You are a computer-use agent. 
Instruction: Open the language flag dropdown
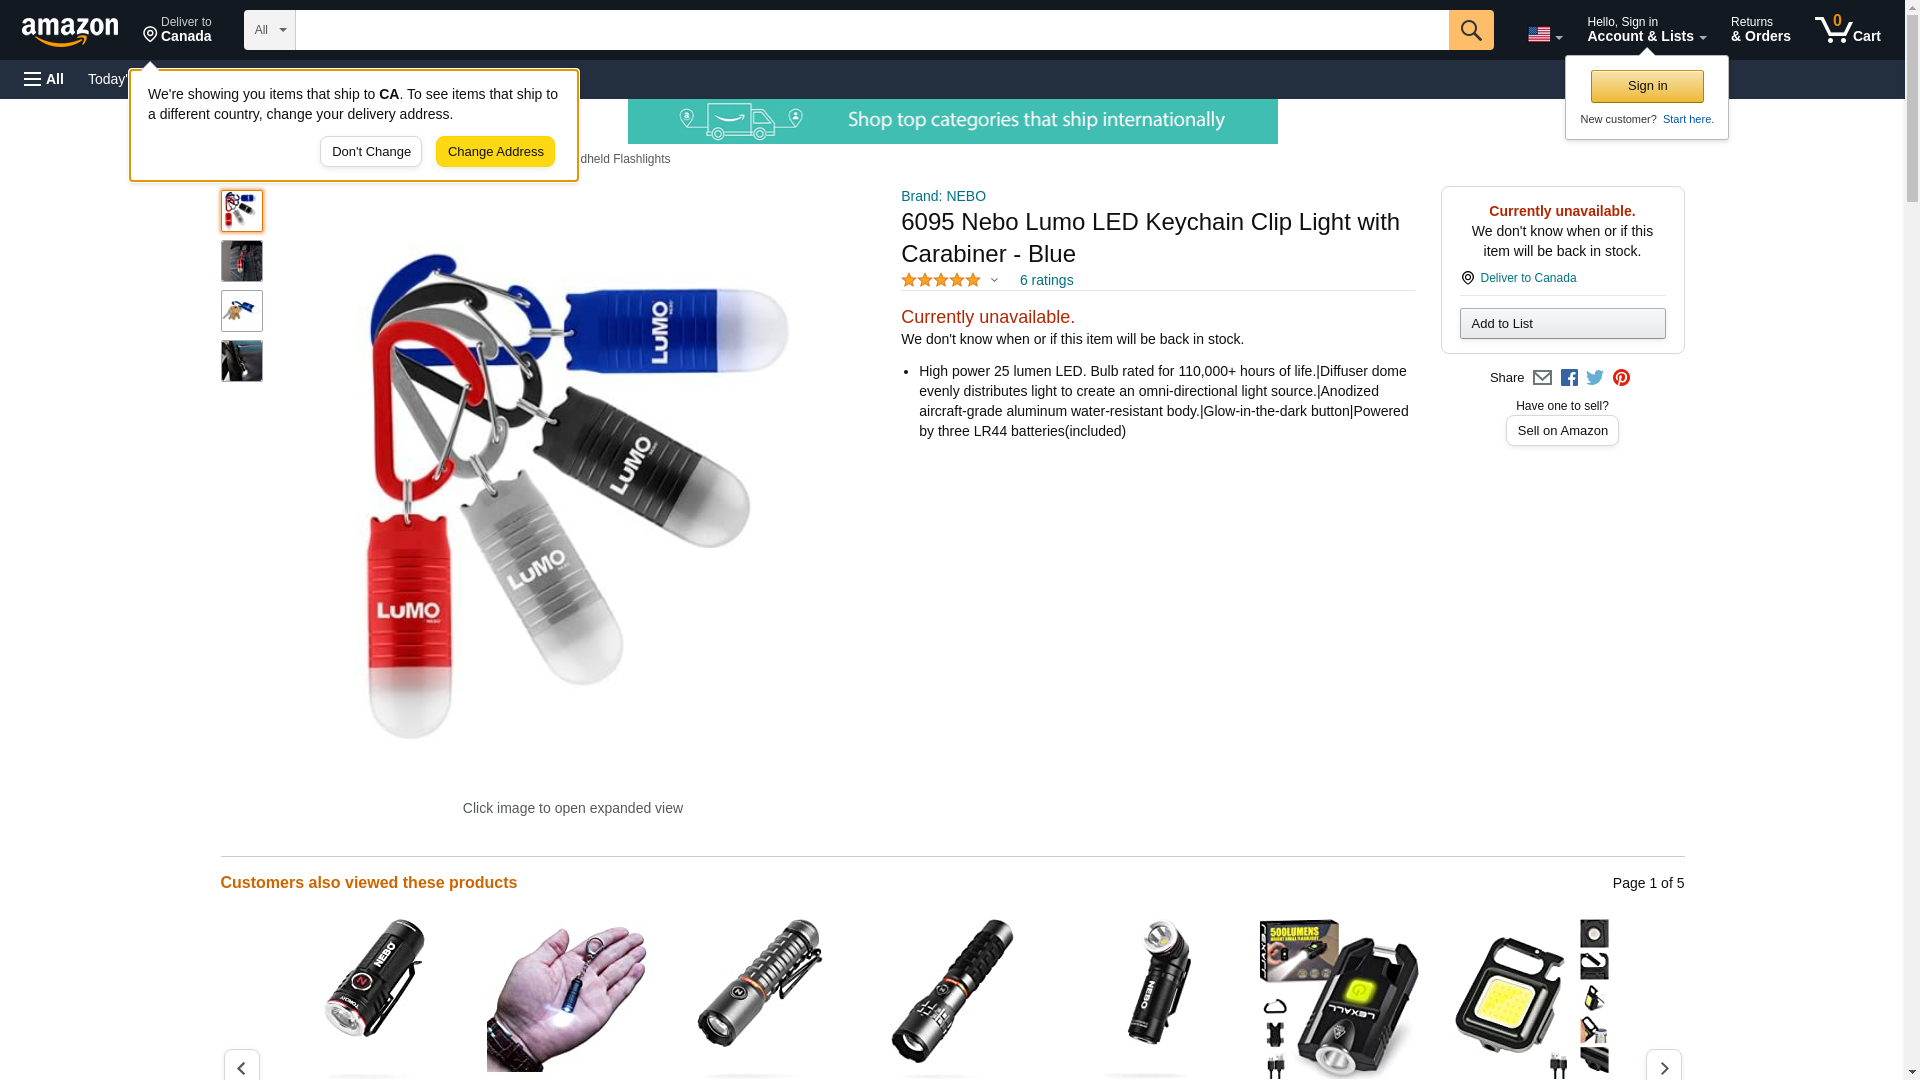click(x=1545, y=34)
